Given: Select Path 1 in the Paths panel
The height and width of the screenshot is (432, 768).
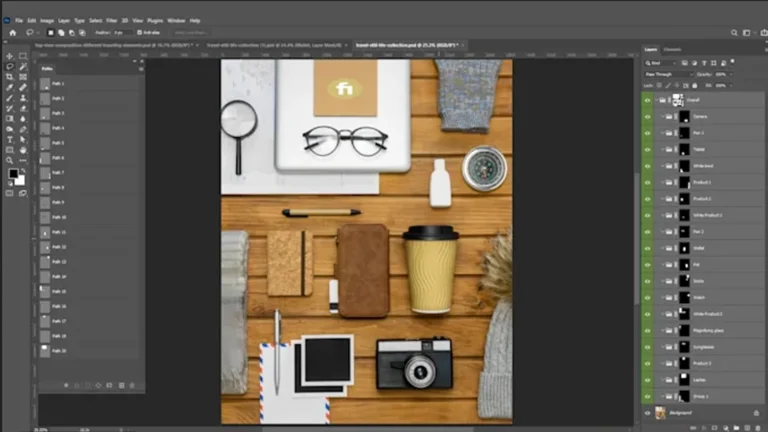Looking at the screenshot, I should pos(59,84).
